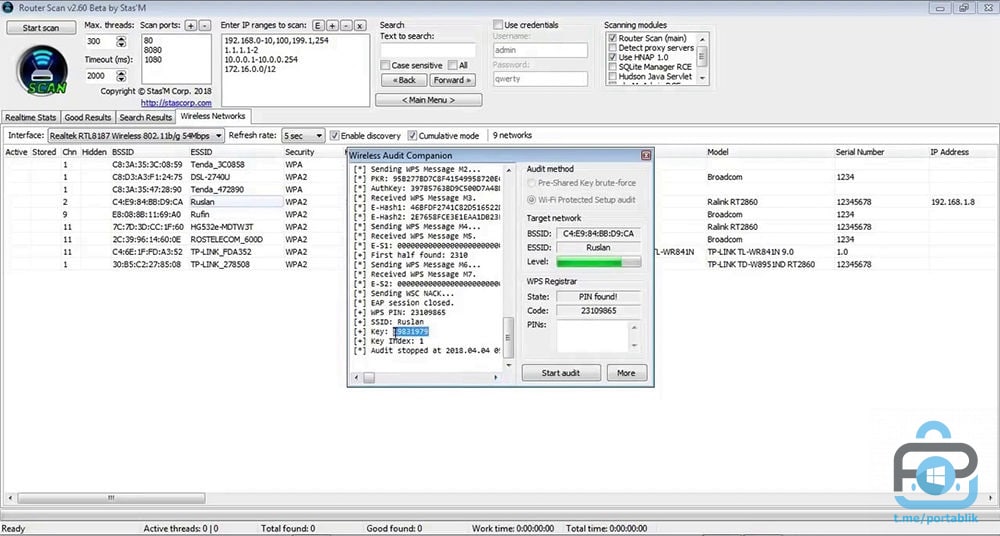Sort by ESSID column header
This screenshot has width=1000, height=536.
point(202,152)
